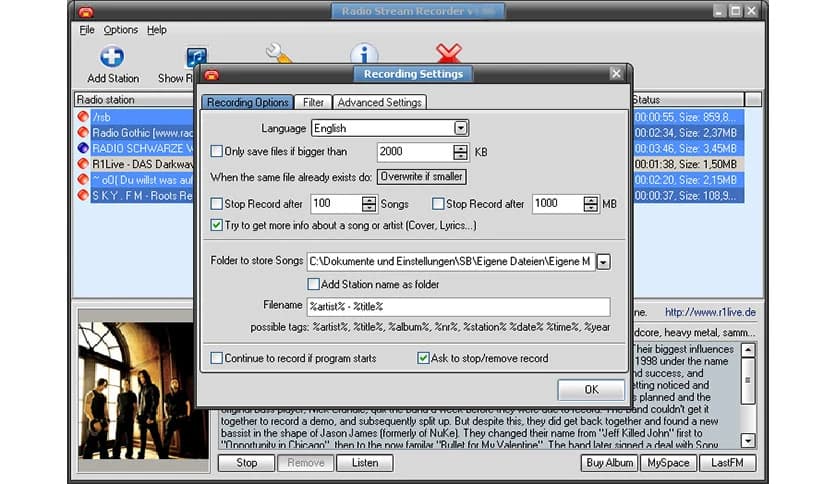Switch to the Filter tab

pos(313,102)
